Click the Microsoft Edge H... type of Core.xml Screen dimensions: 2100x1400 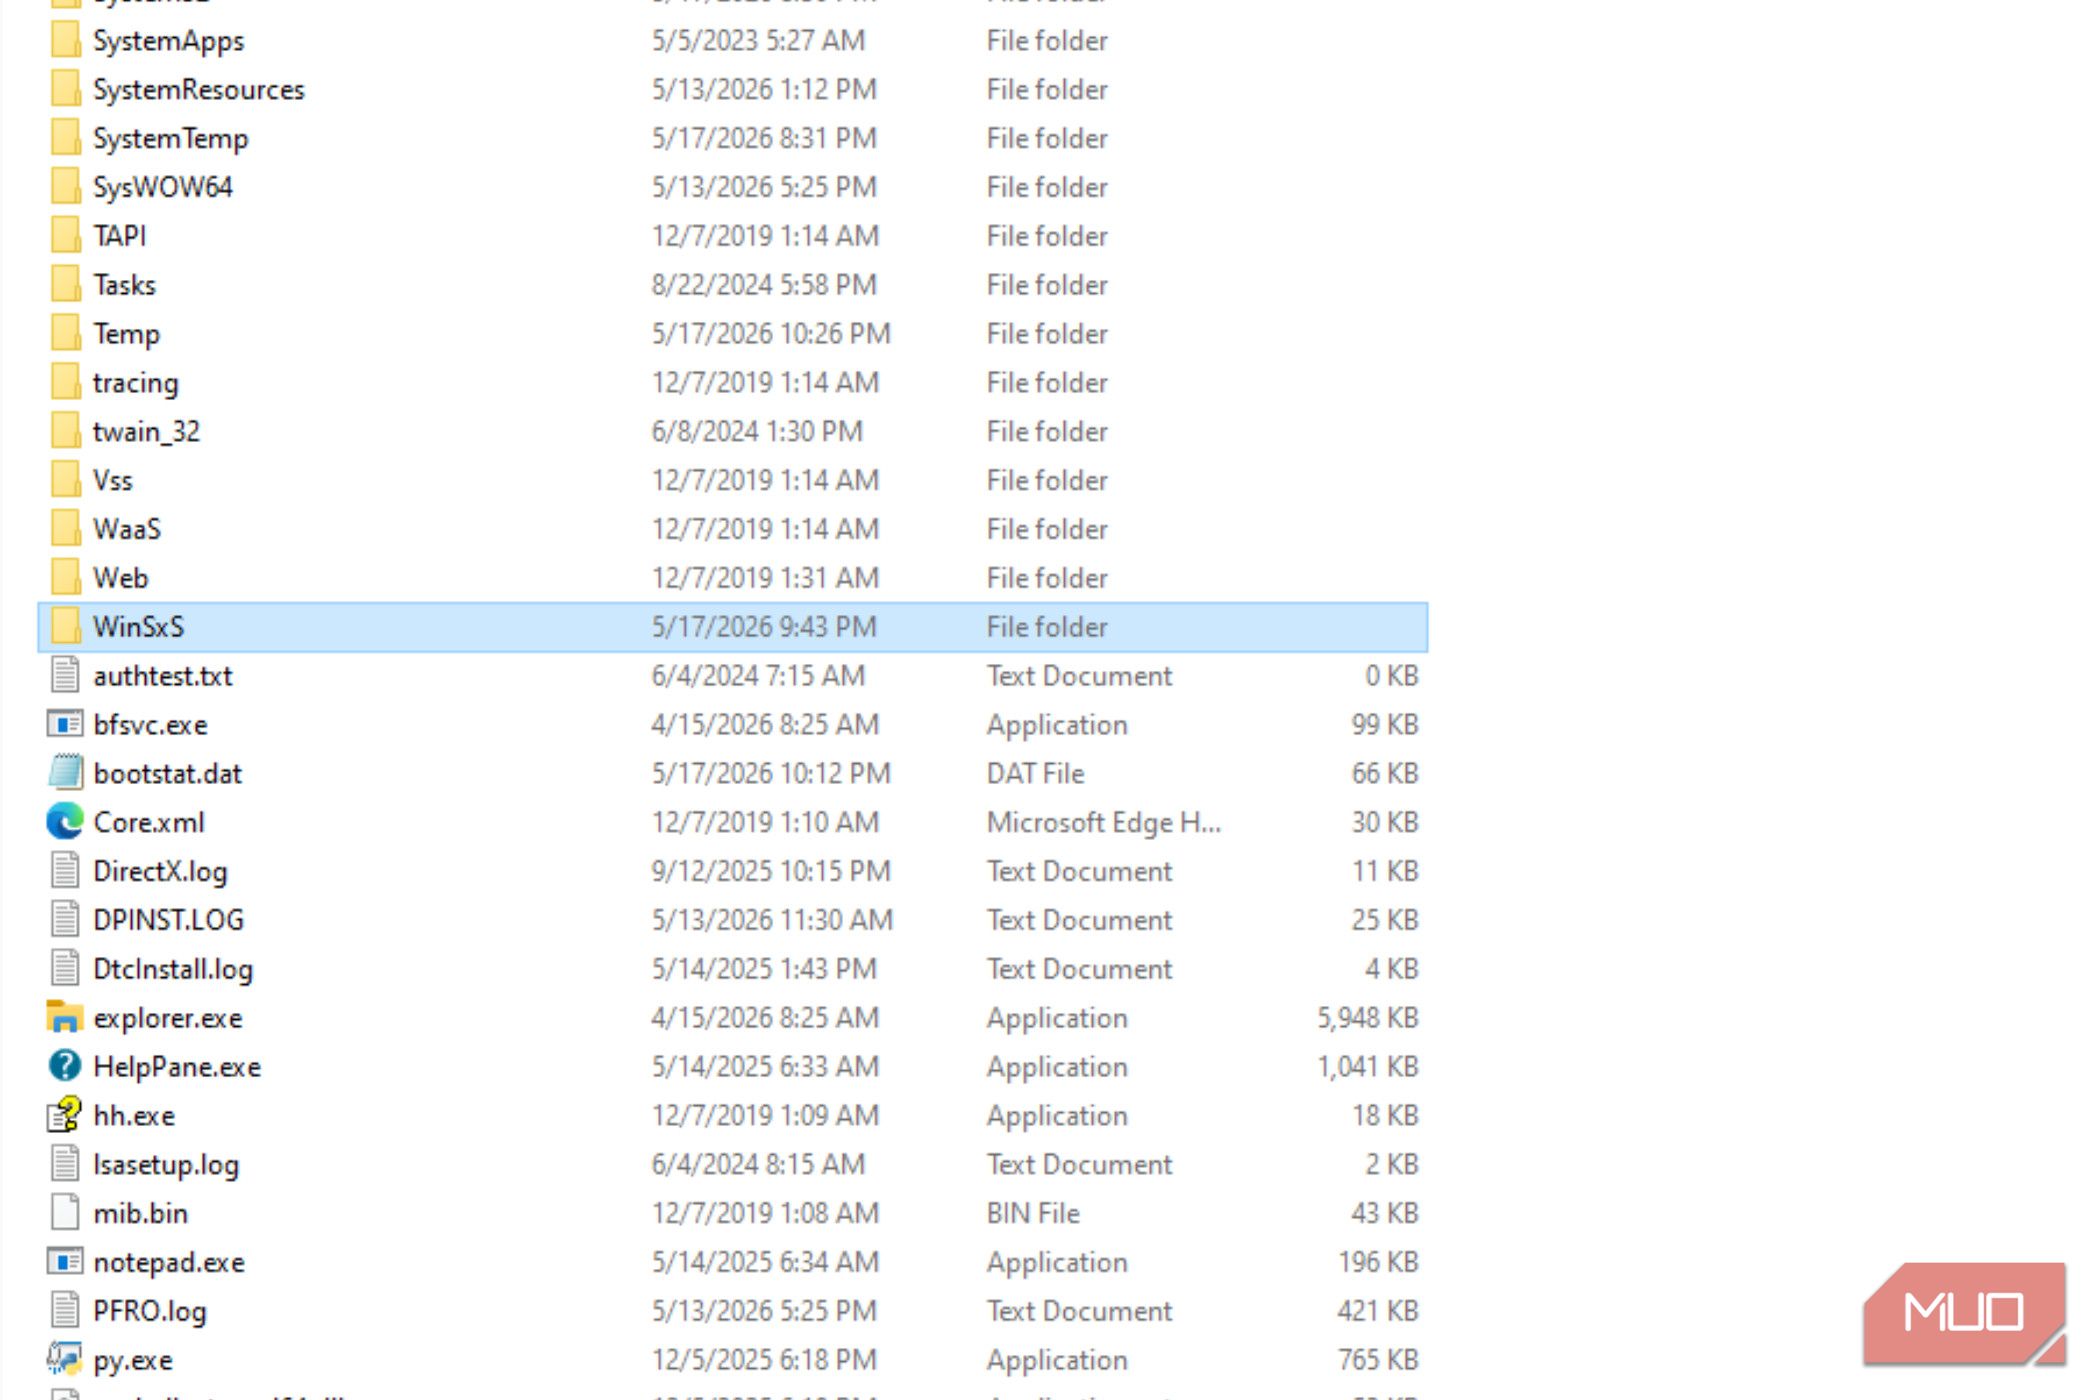point(1104,822)
